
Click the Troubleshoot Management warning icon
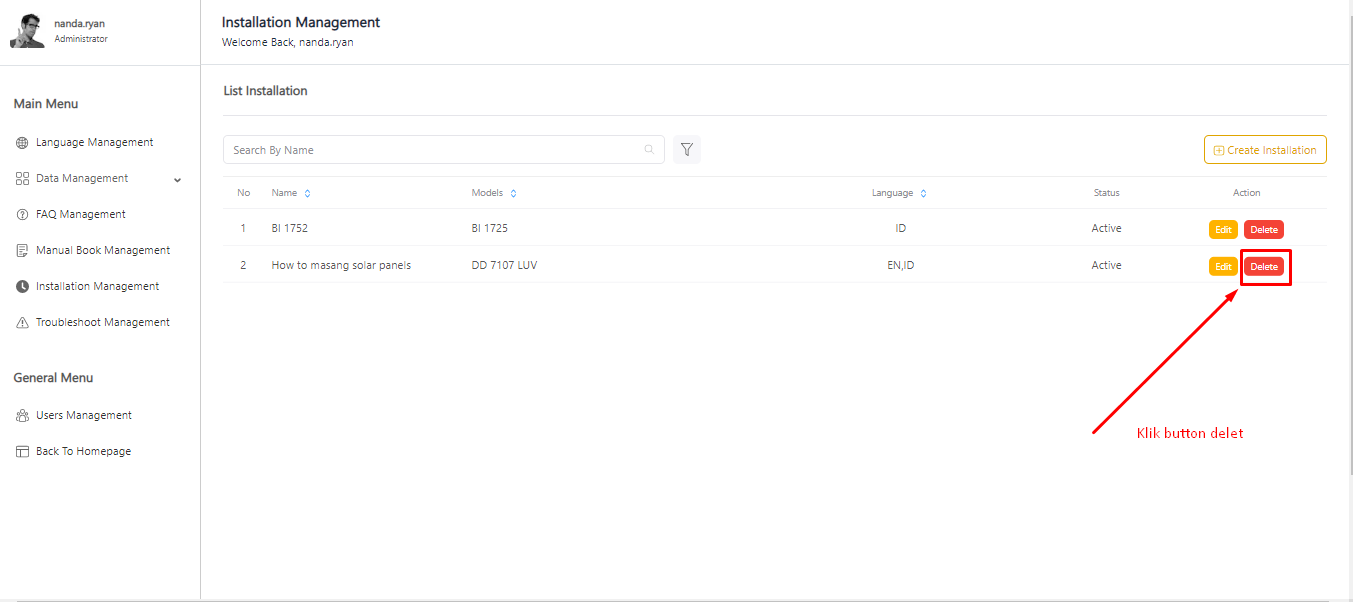pos(22,323)
